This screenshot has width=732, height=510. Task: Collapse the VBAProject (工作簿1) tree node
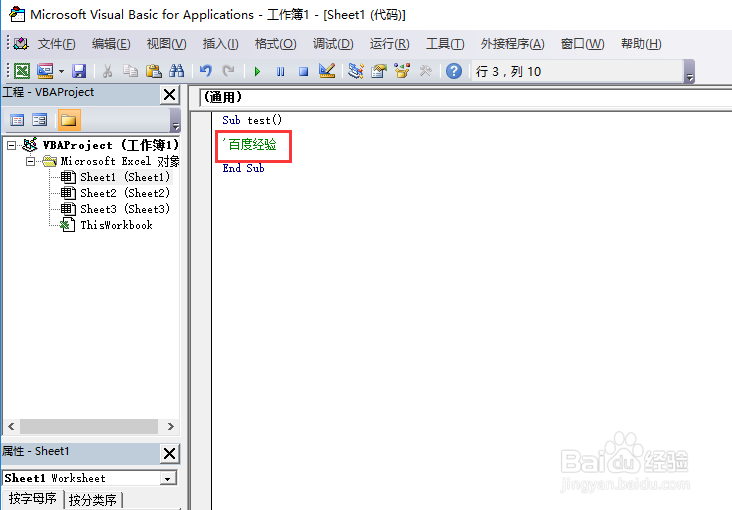click(11, 146)
